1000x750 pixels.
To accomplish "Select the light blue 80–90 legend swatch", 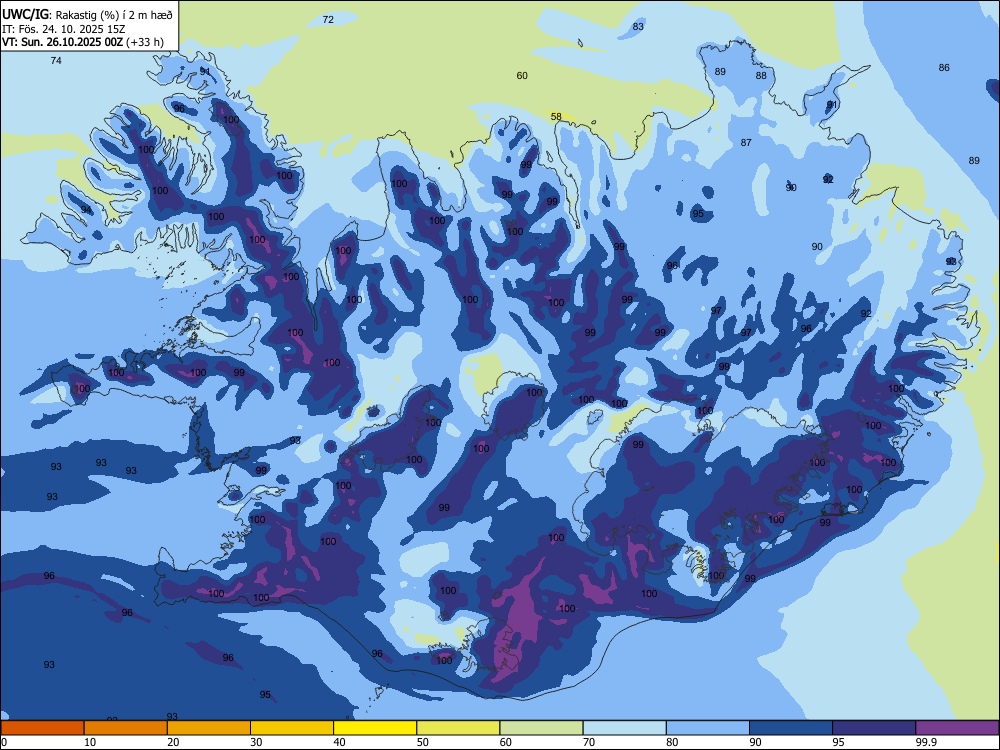I will 708,728.
